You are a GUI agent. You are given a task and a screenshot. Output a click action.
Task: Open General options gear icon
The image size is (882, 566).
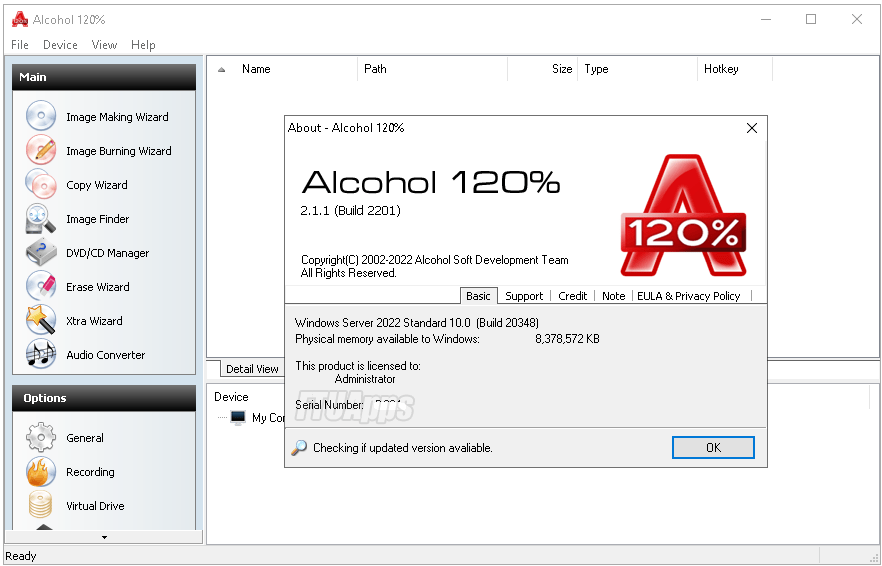point(41,438)
